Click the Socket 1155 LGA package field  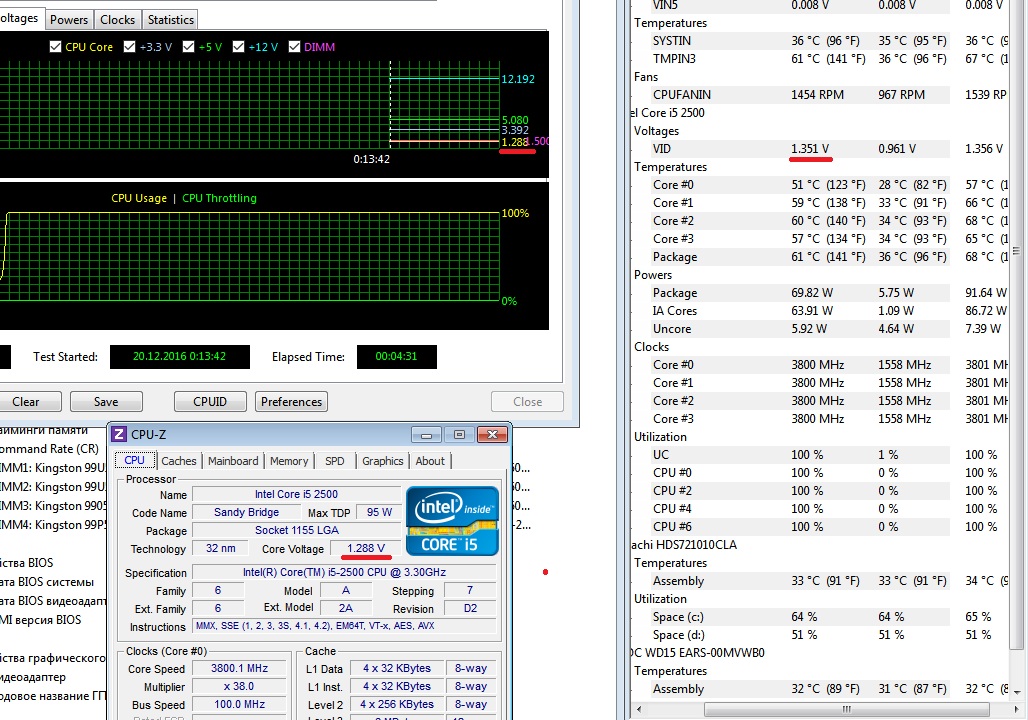tap(296, 530)
